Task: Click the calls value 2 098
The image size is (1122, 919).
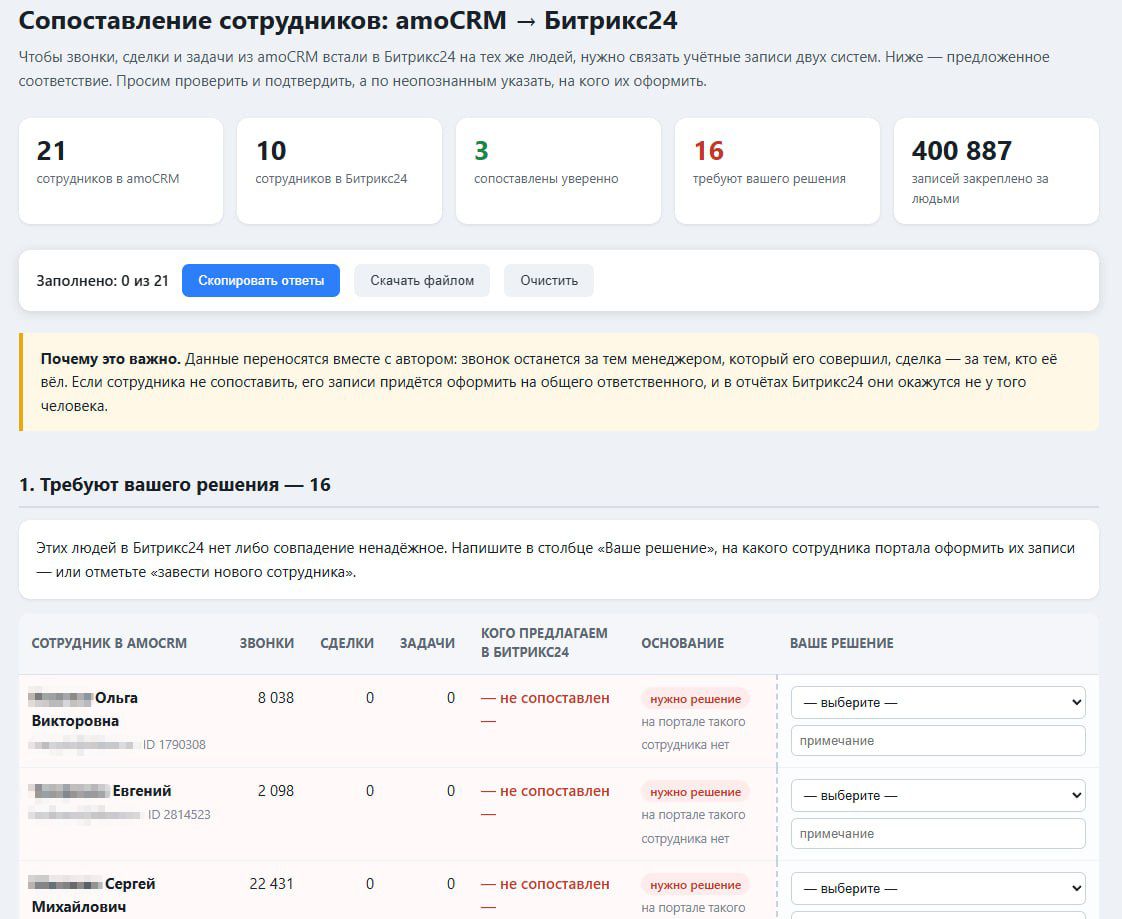Action: 275,791
